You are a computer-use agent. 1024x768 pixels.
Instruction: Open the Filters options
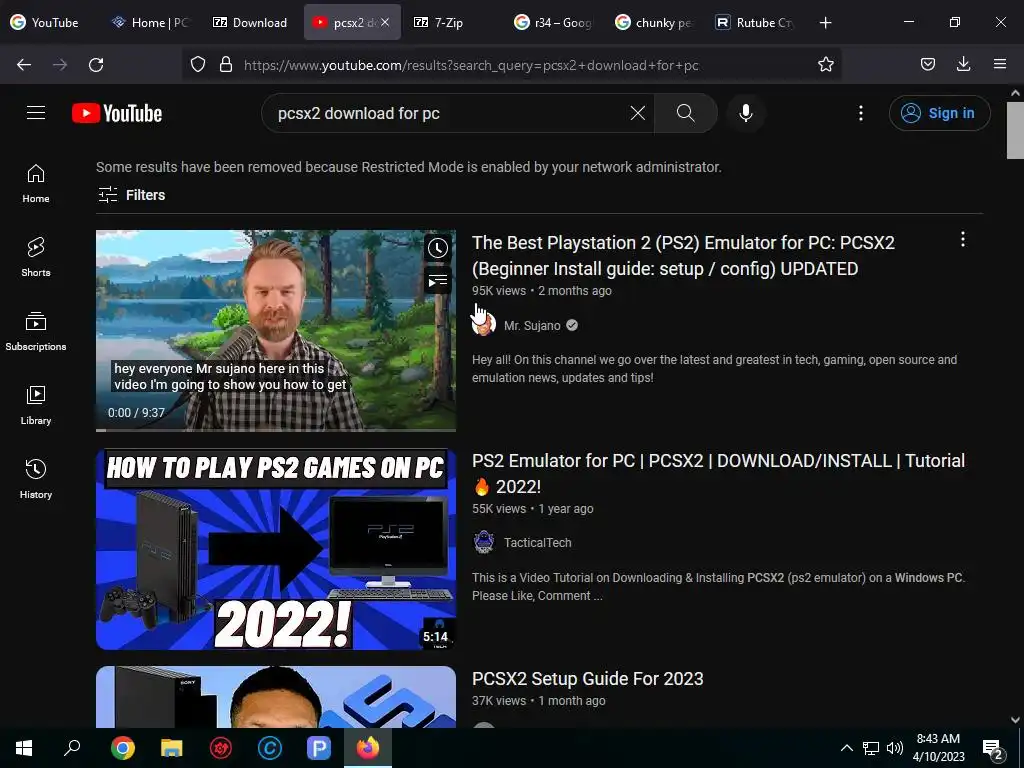click(131, 195)
